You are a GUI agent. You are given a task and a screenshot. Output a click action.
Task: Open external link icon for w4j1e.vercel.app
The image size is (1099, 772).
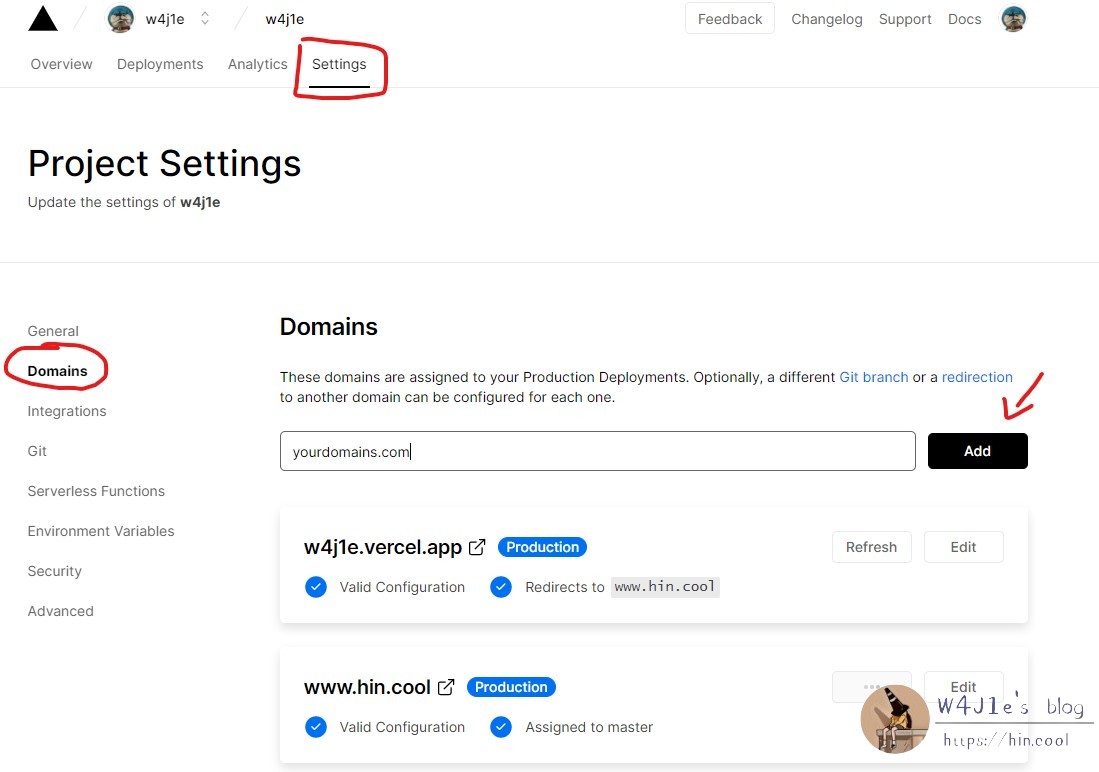pyautogui.click(x=478, y=547)
